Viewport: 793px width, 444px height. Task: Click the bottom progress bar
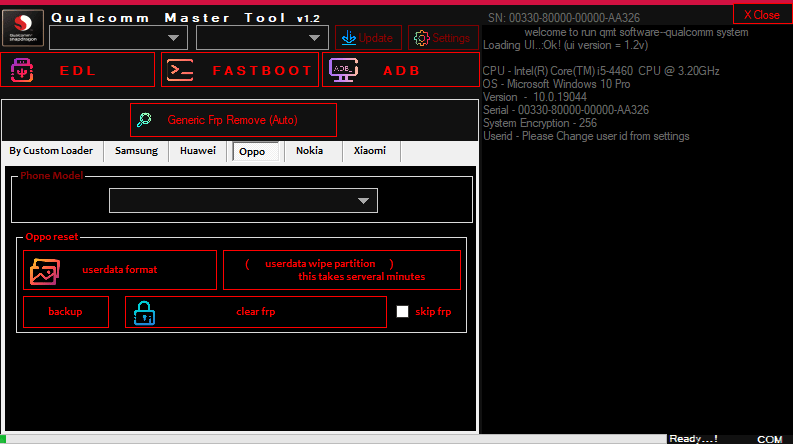coord(333,439)
